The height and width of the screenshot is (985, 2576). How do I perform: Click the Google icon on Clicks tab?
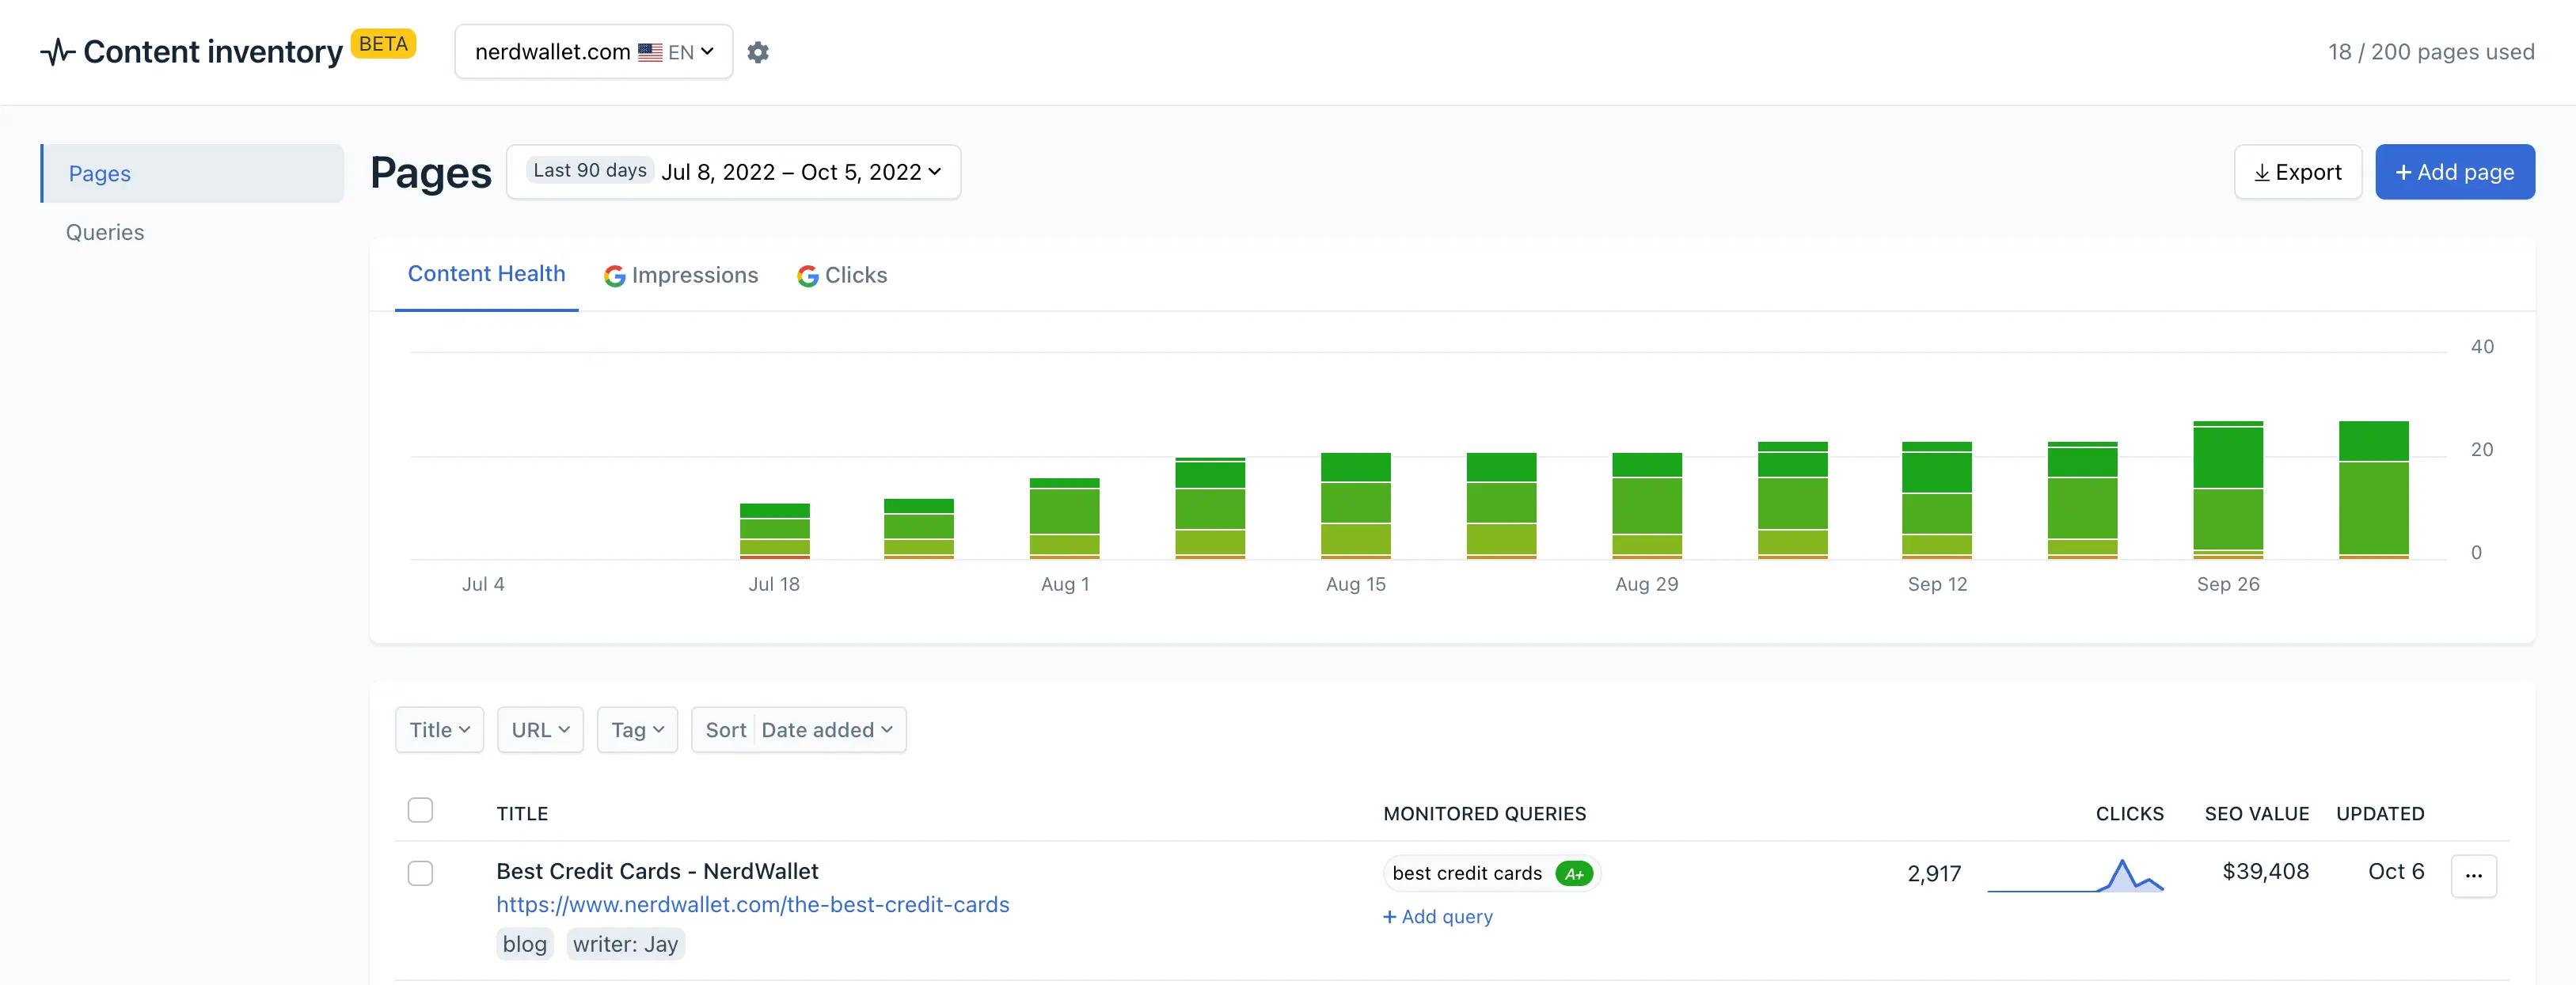coord(807,276)
